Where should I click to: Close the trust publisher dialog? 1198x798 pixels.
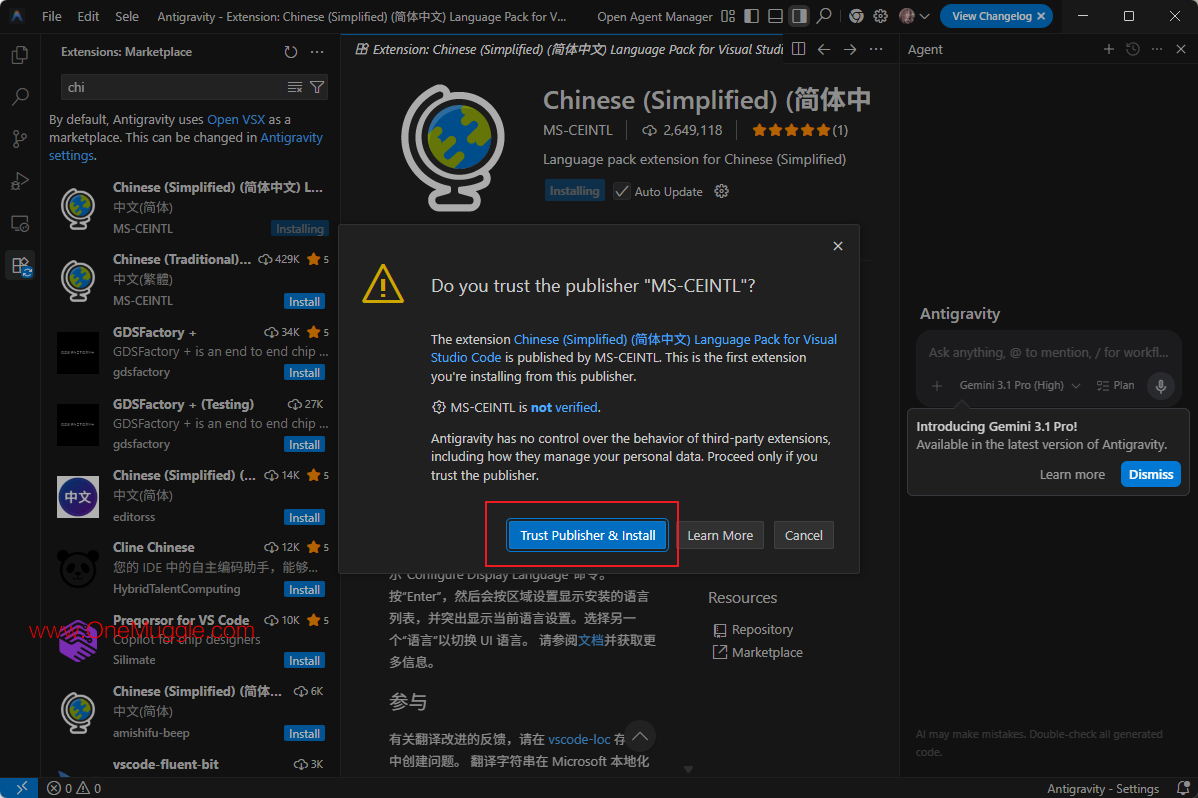tap(838, 246)
